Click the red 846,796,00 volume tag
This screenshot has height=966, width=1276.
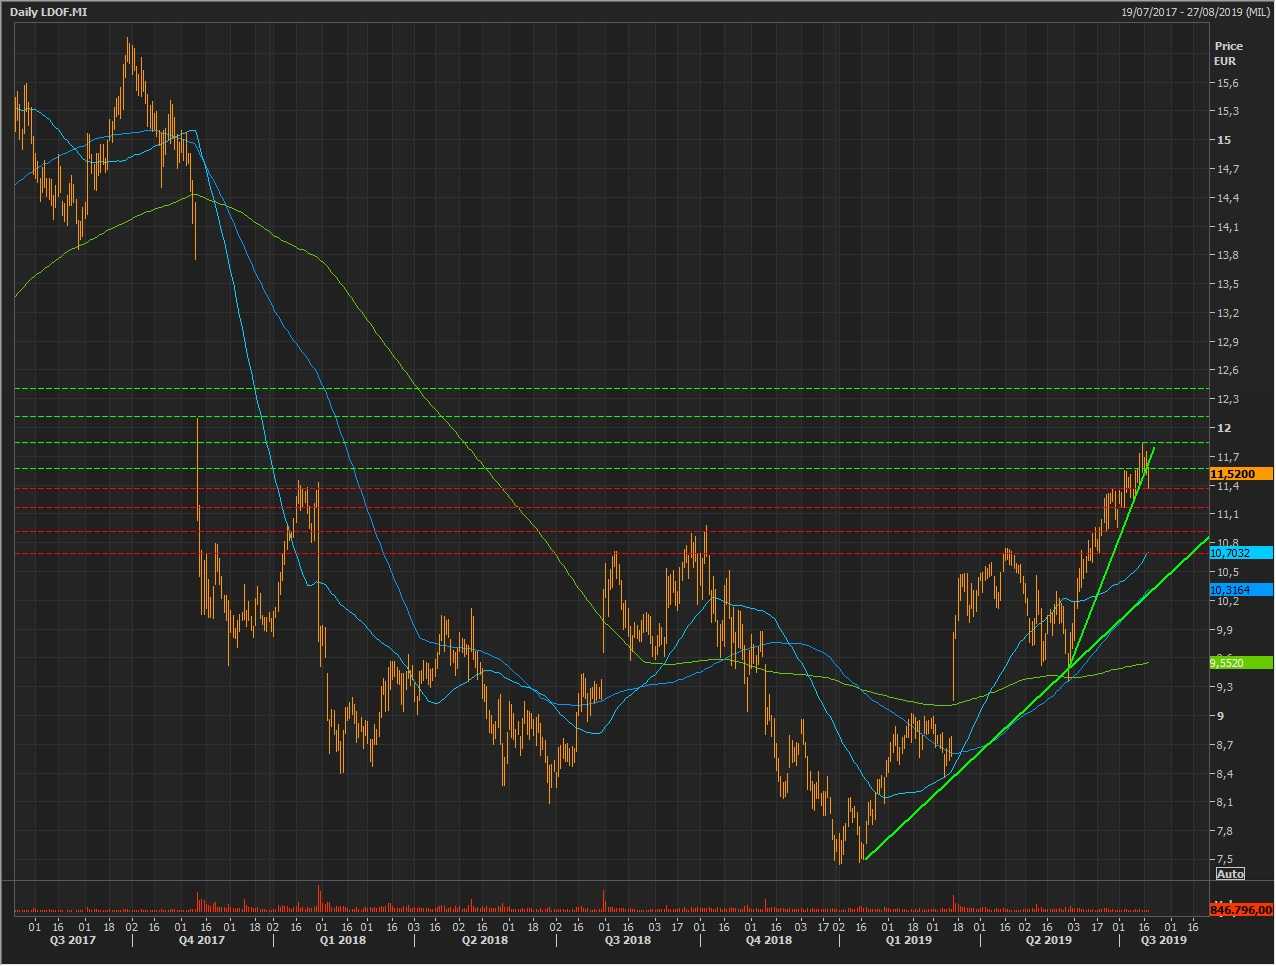click(1240, 910)
